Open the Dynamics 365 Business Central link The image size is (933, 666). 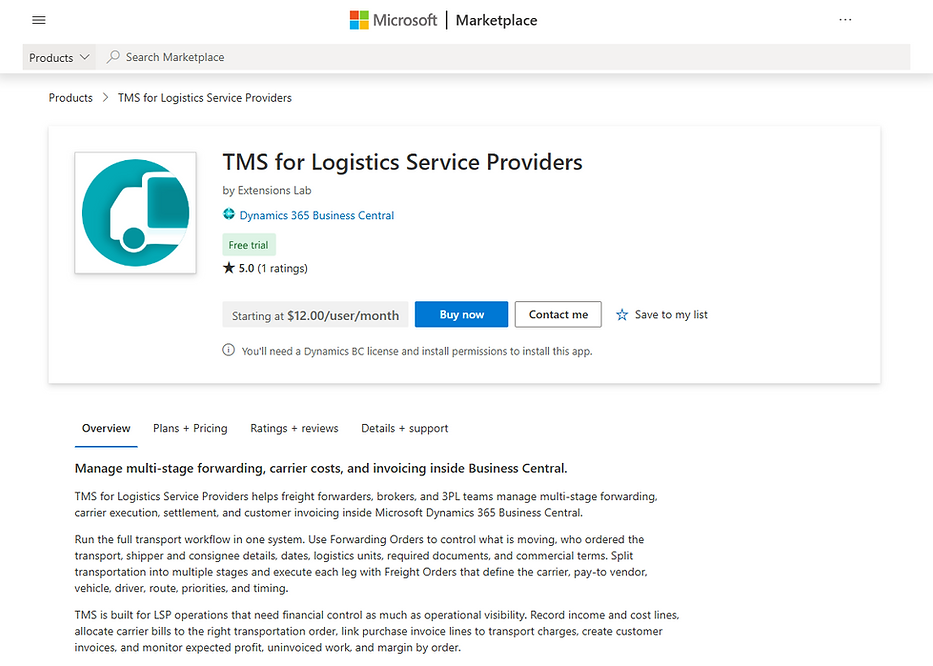coord(316,215)
